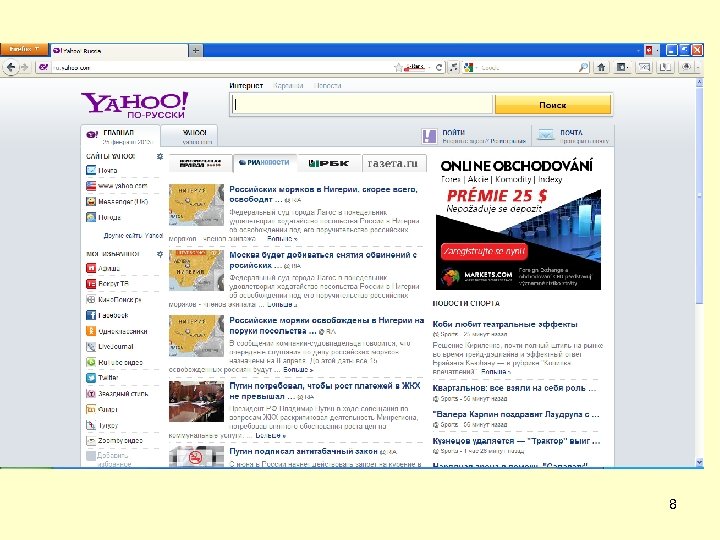The image size is (720, 540).
Task: Open sports headline Кузнецов удаляется — Трактор
Action: [516, 441]
